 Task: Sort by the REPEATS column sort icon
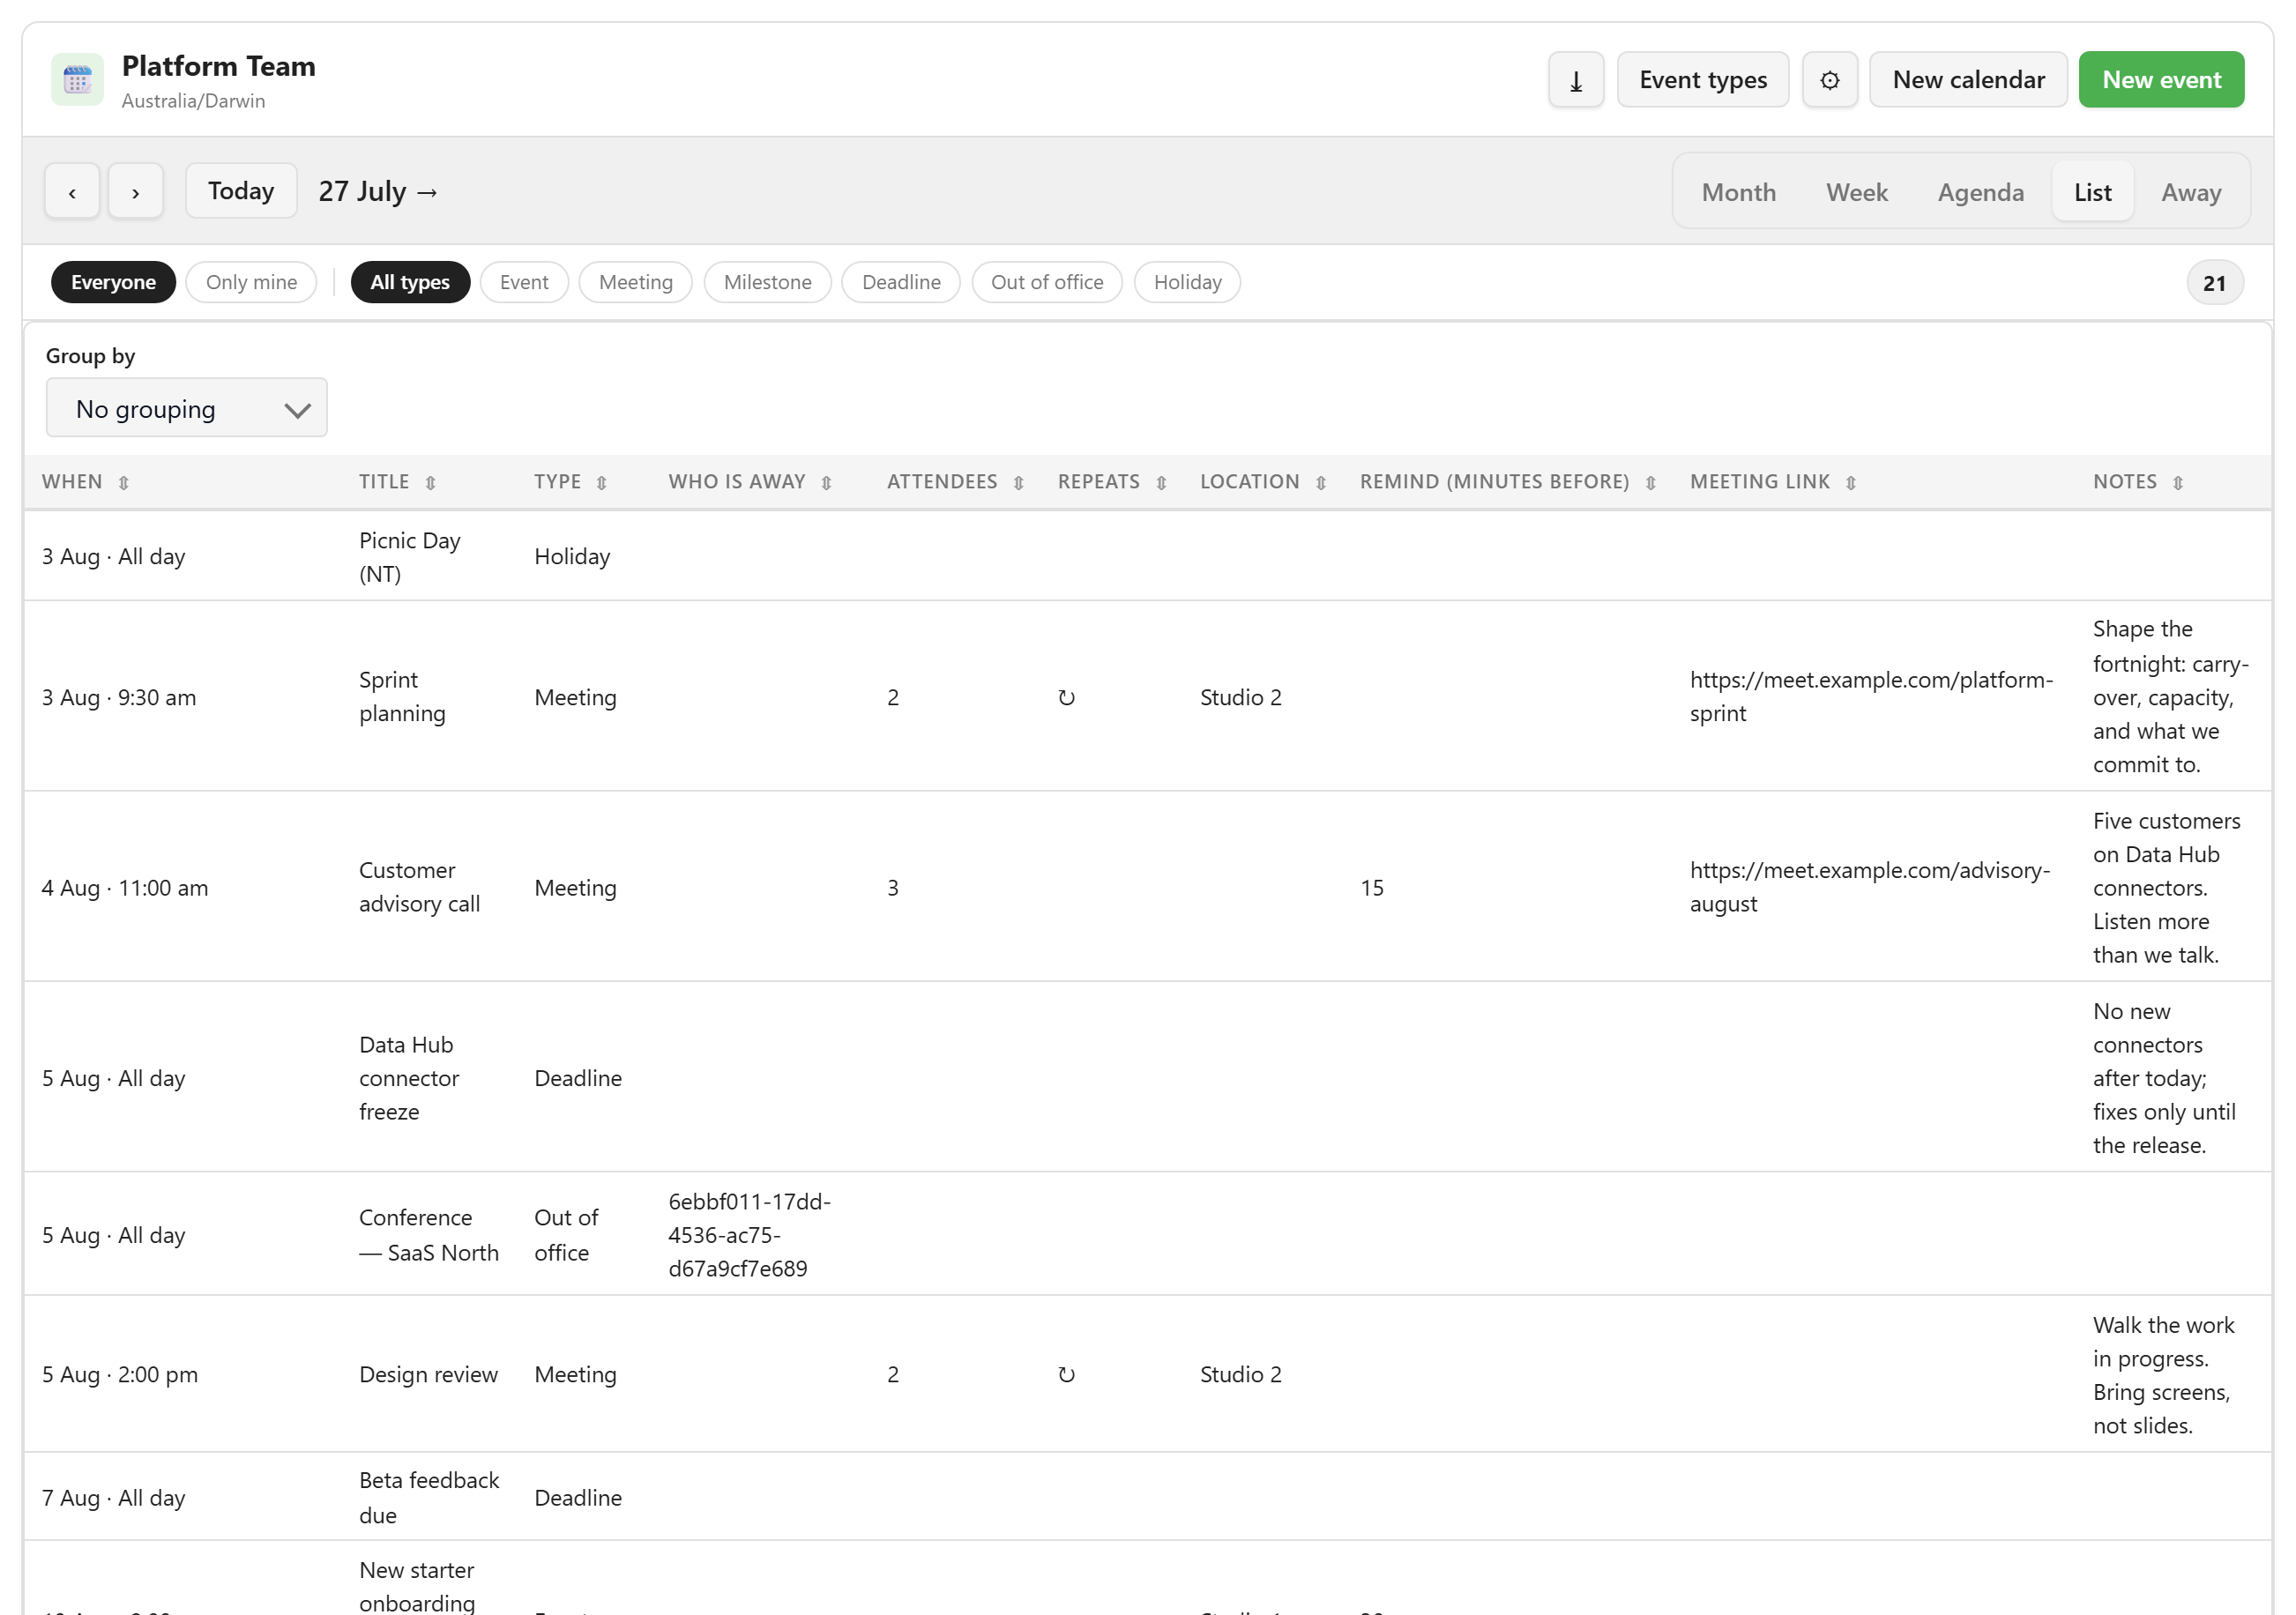point(1161,483)
